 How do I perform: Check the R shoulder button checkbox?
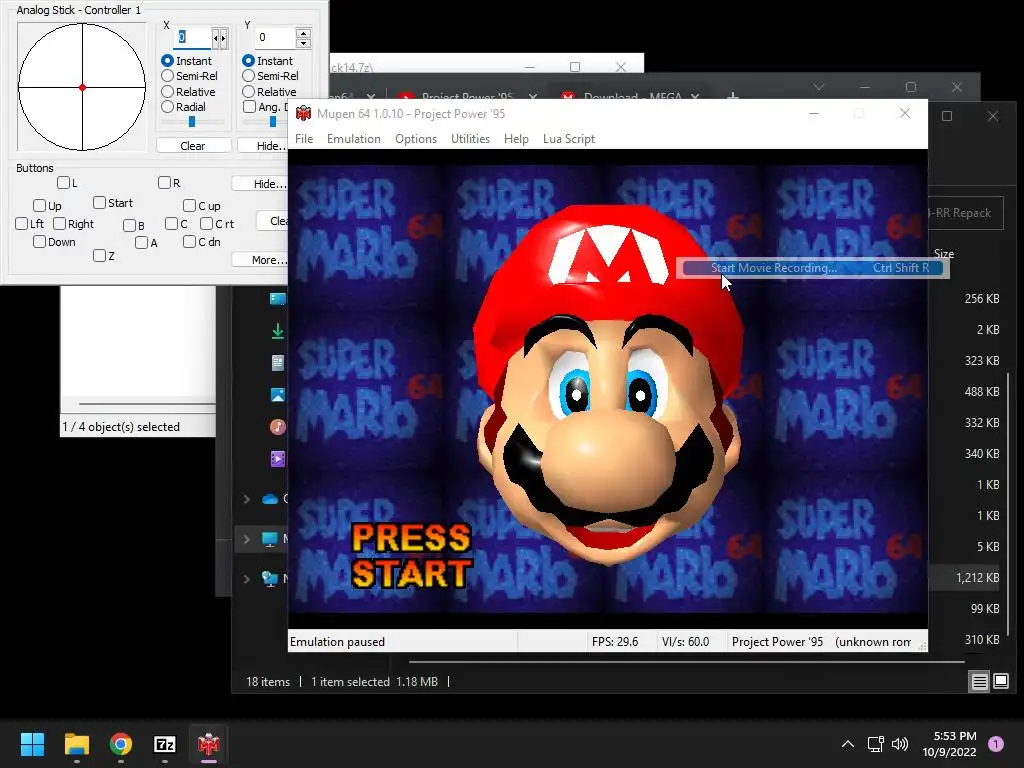click(x=164, y=182)
